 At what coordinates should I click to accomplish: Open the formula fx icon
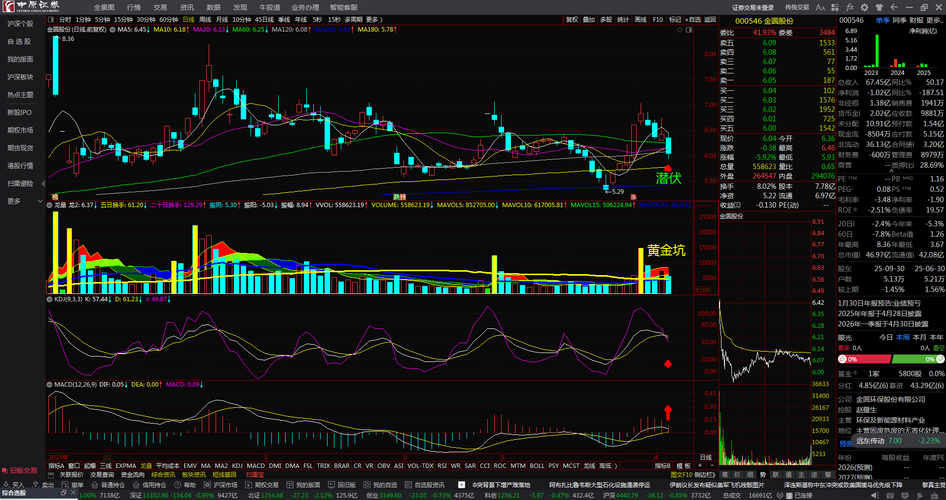pos(849,7)
